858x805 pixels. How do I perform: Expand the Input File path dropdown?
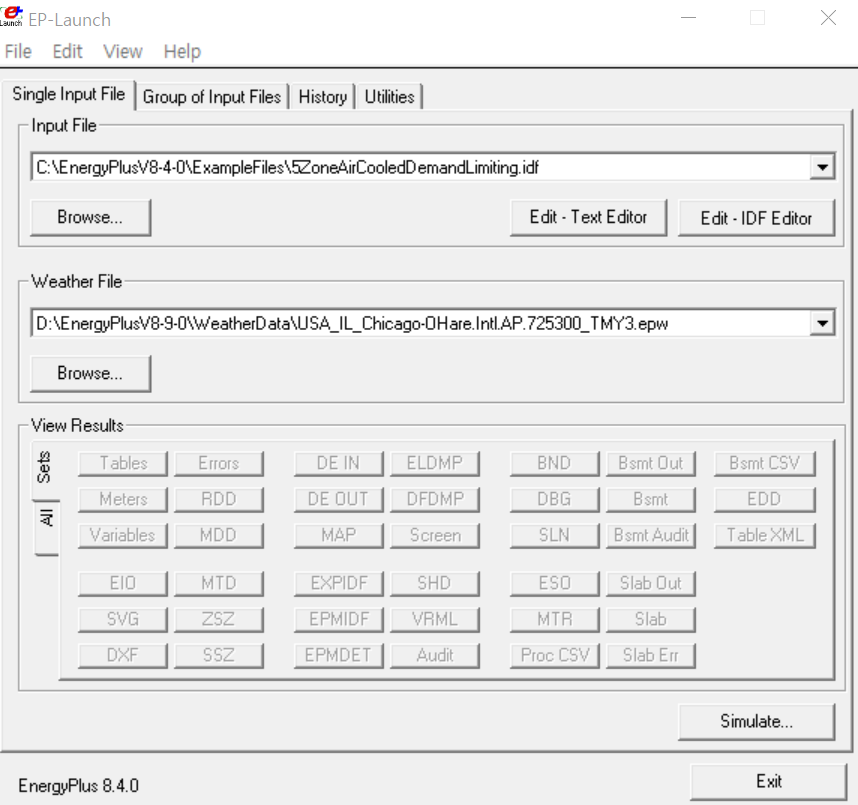click(822, 167)
